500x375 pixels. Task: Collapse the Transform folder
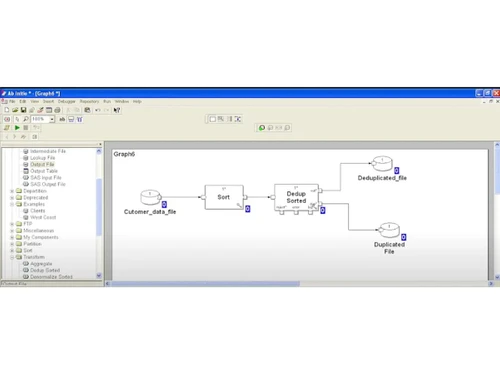click(12, 257)
